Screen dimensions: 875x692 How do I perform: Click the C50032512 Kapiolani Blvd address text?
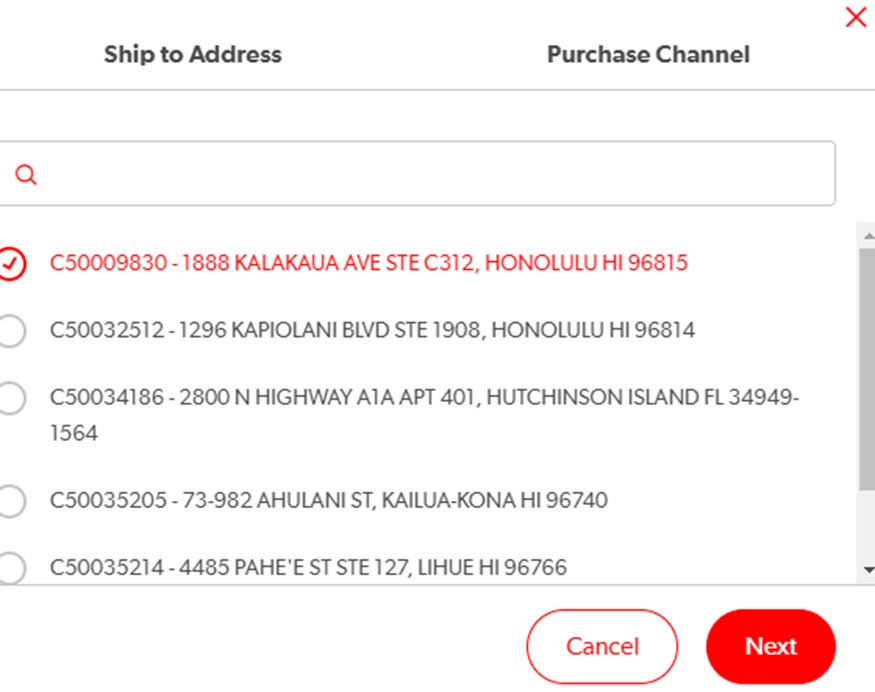click(372, 331)
